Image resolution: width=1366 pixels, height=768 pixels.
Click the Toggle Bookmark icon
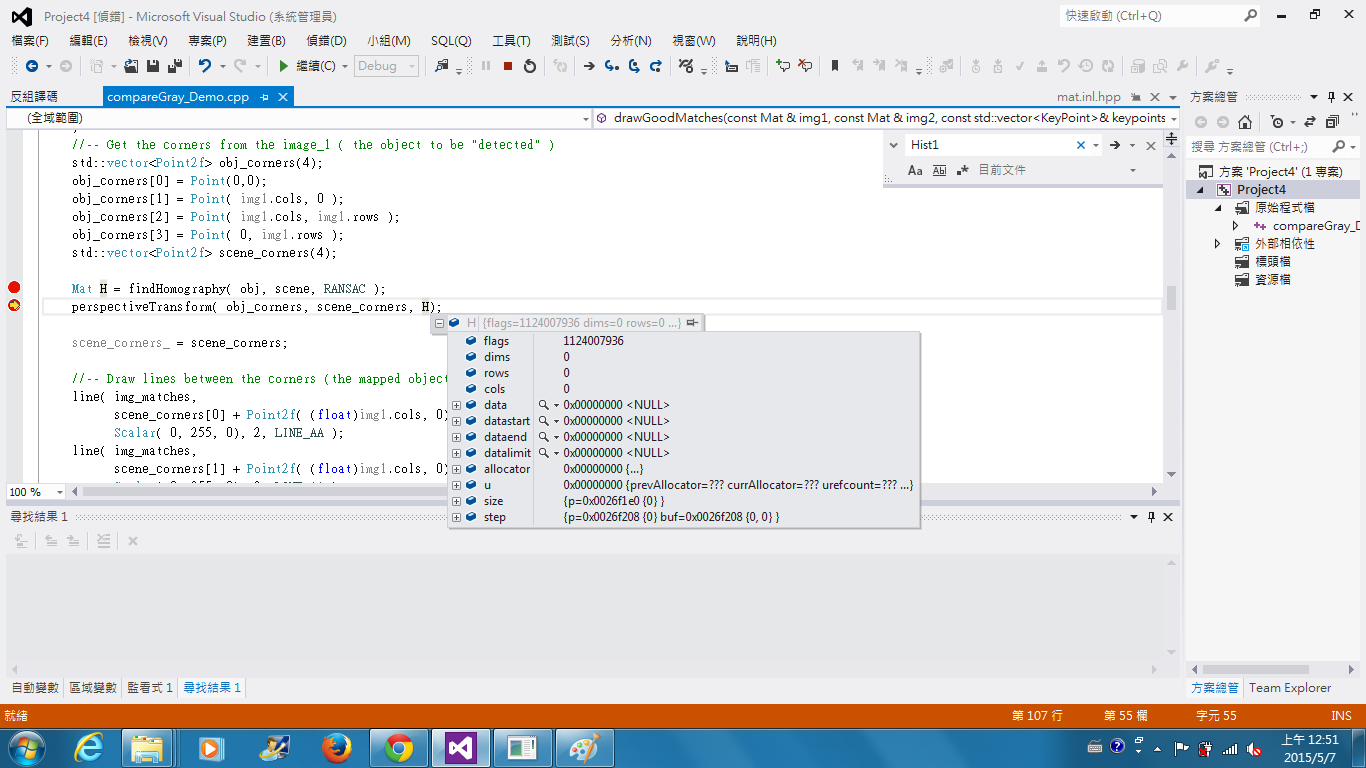tap(834, 66)
